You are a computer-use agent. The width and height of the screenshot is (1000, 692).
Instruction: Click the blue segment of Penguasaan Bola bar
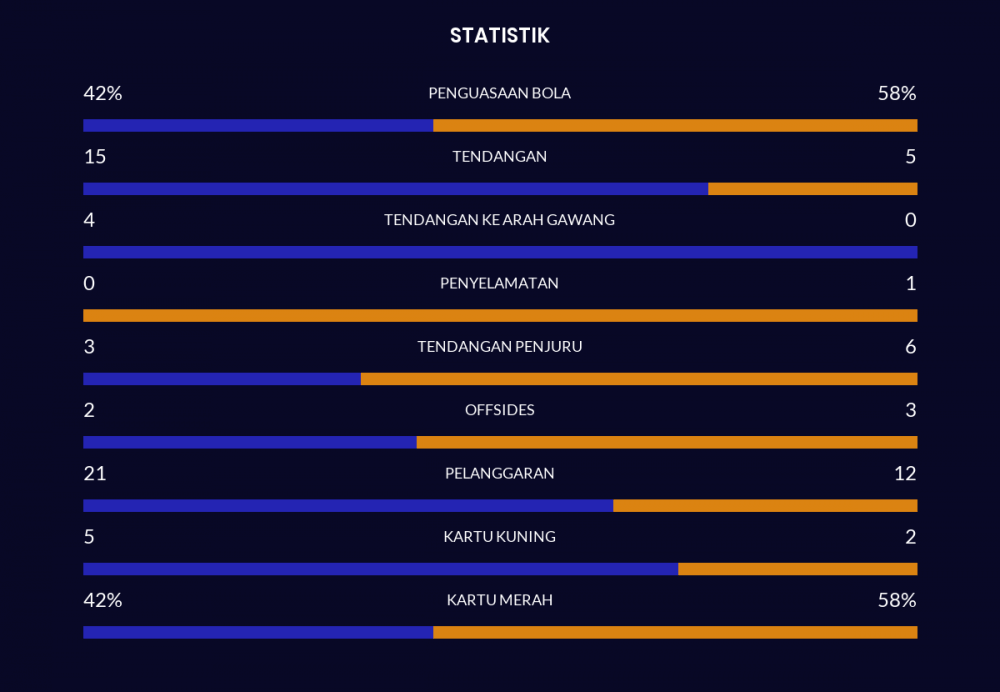pyautogui.click(x=258, y=126)
